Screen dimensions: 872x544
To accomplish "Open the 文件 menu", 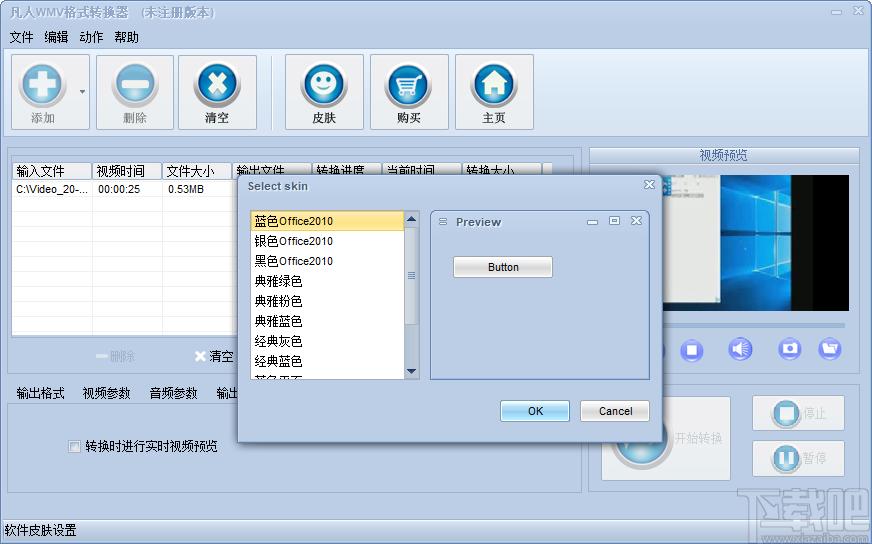I will click(x=21, y=37).
